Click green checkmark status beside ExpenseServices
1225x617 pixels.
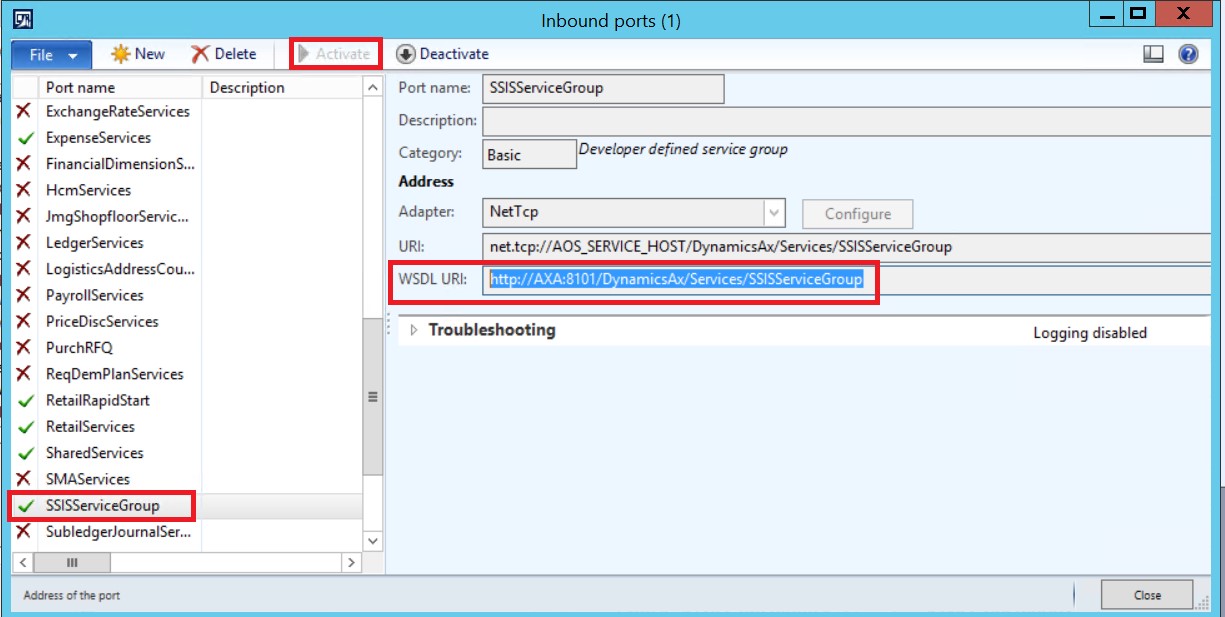pyautogui.click(x=24, y=138)
